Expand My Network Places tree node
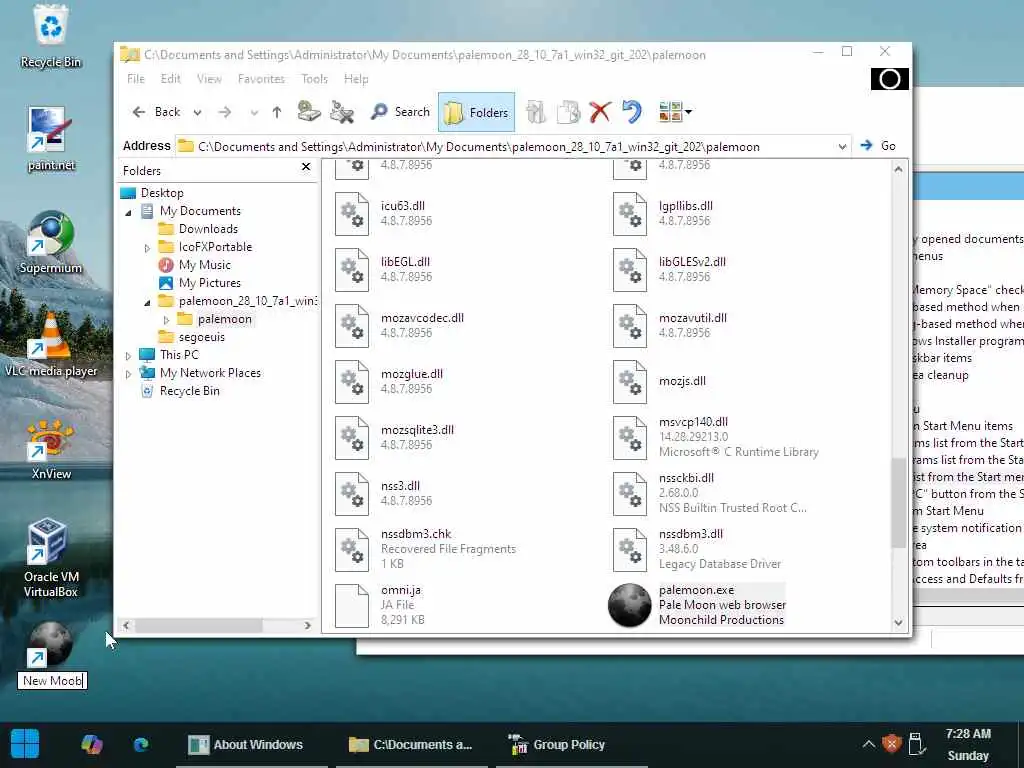The image size is (1024, 768). [128, 374]
